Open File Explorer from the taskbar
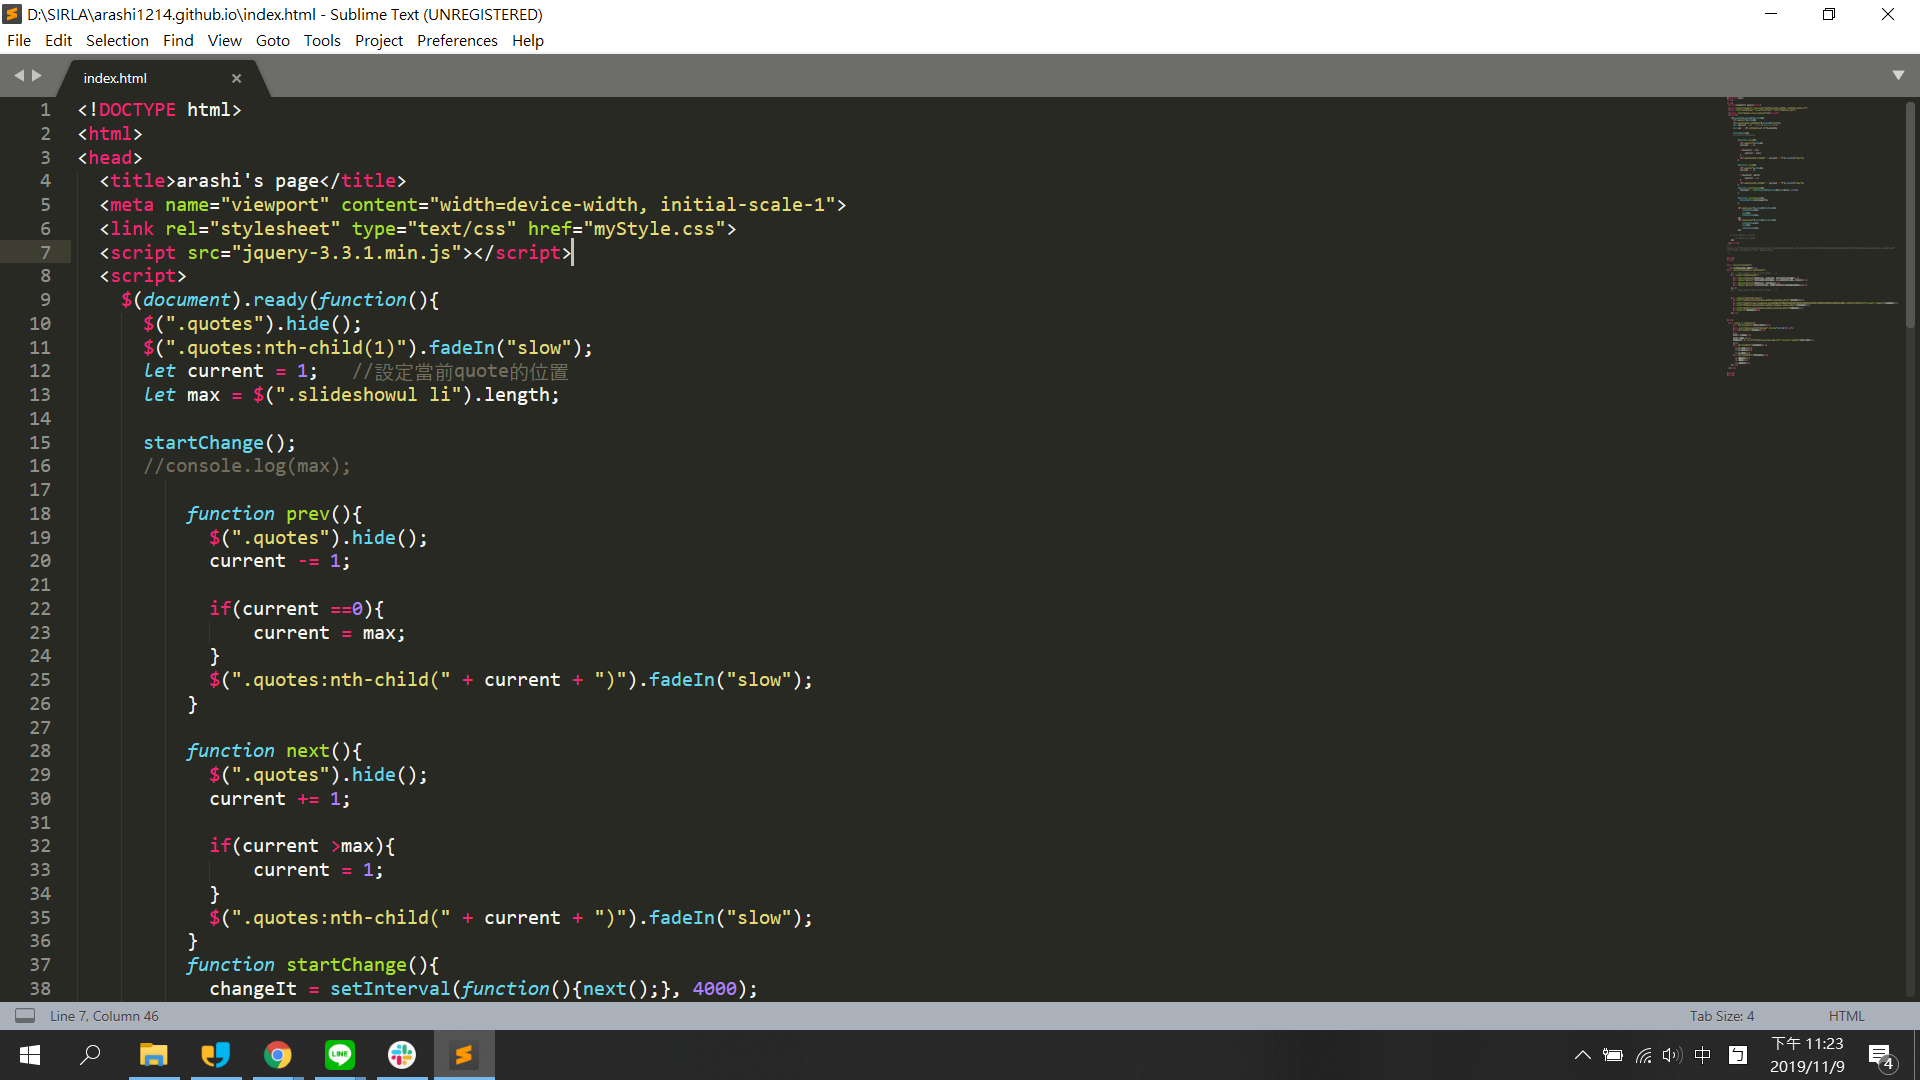This screenshot has width=1920, height=1080. click(153, 1055)
